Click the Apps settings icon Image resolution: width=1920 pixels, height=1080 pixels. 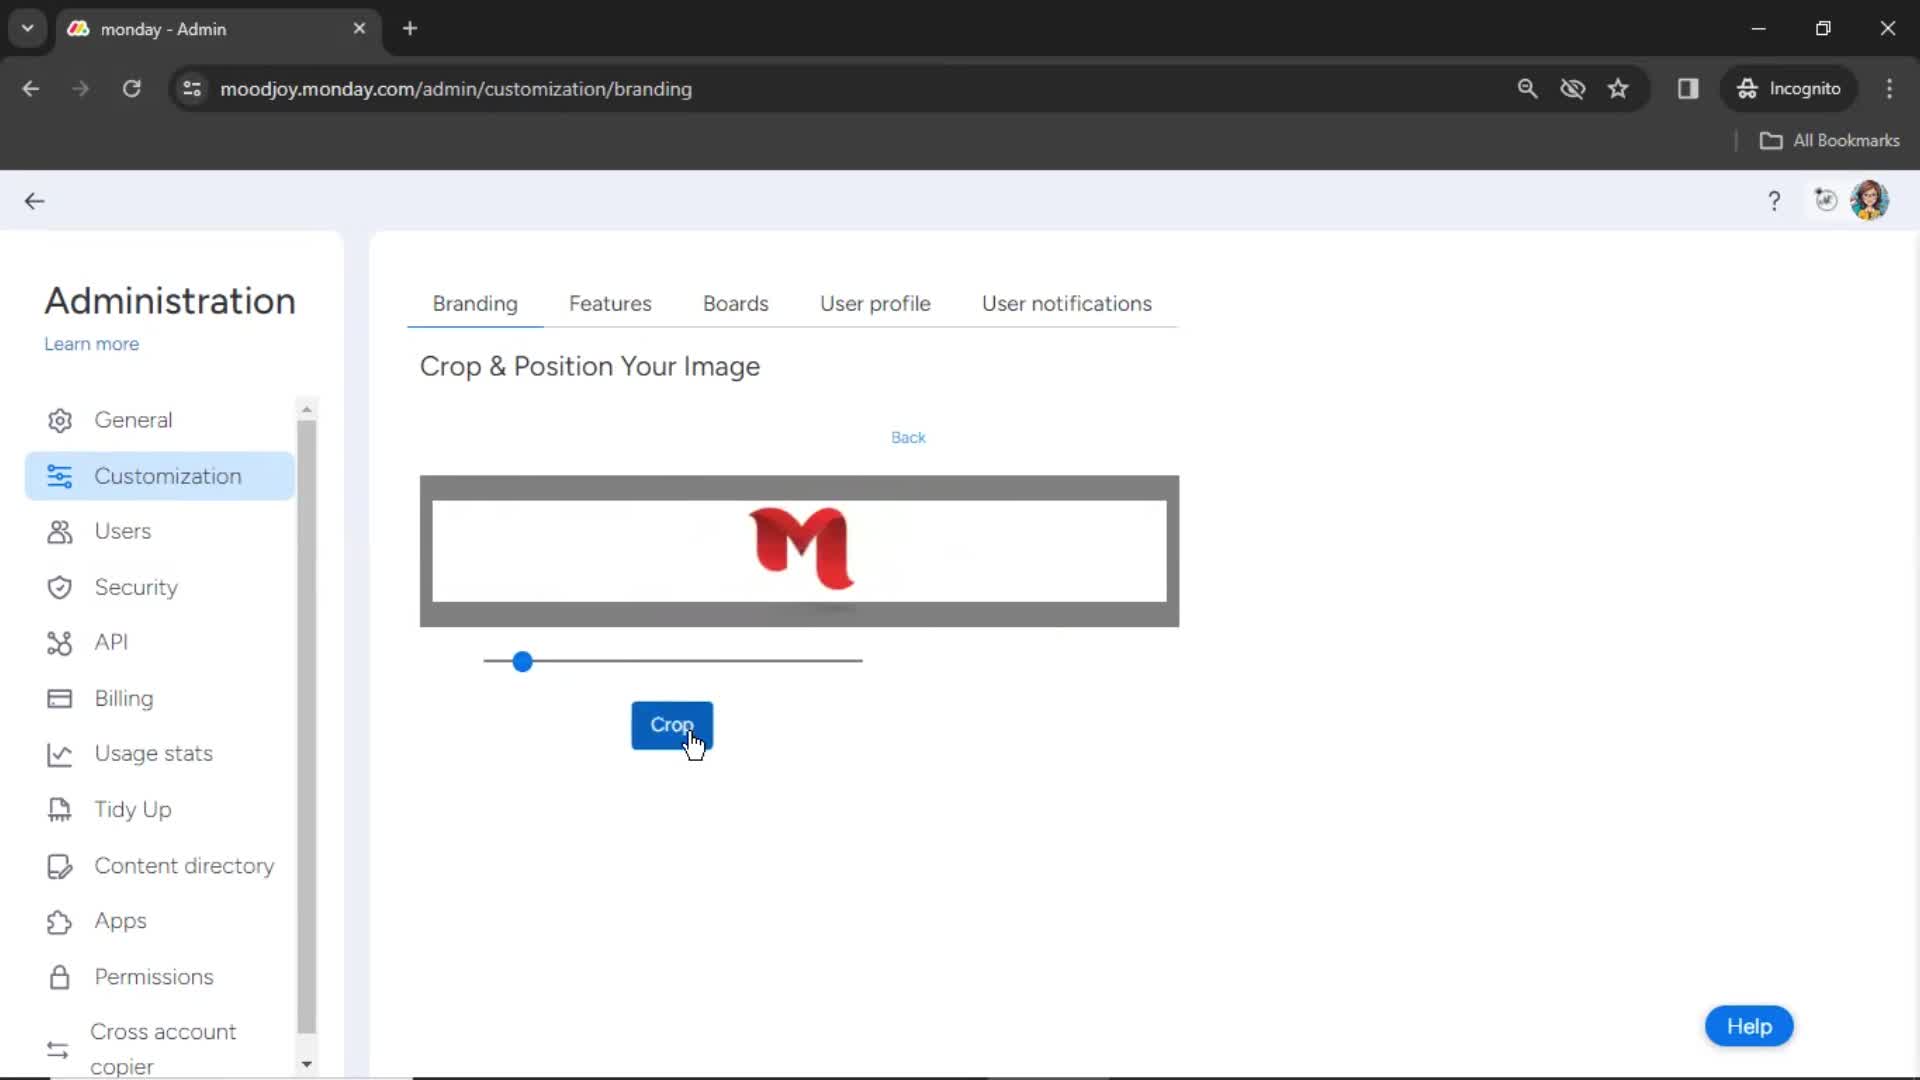tap(58, 920)
